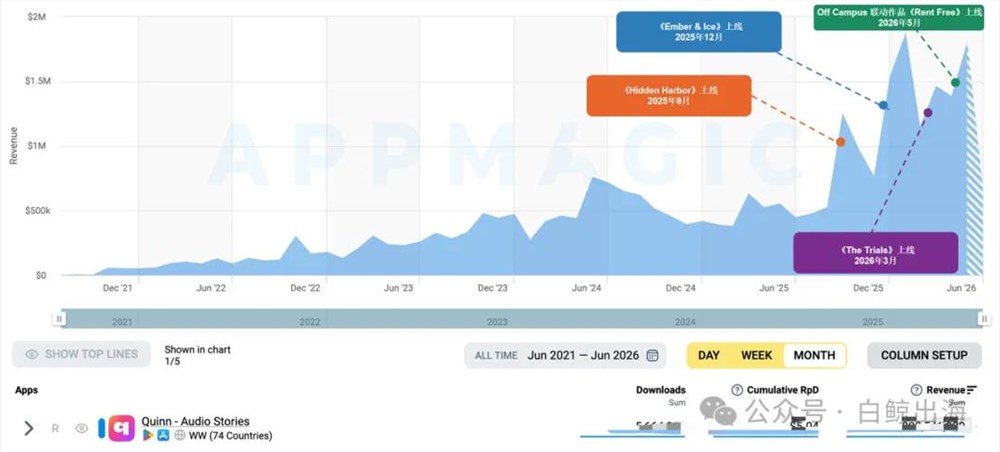1000x452 pixels.
Task: Click the help icon beside Revenue column
Action: coord(916,390)
